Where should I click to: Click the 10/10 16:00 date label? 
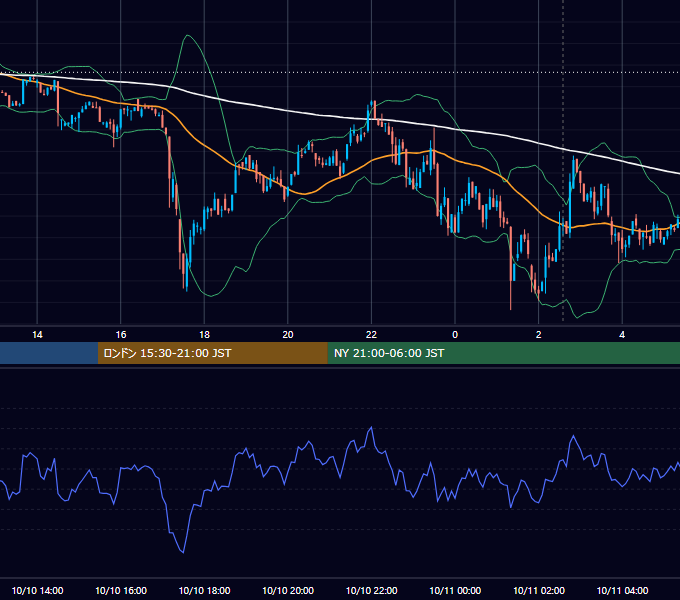(x=121, y=590)
